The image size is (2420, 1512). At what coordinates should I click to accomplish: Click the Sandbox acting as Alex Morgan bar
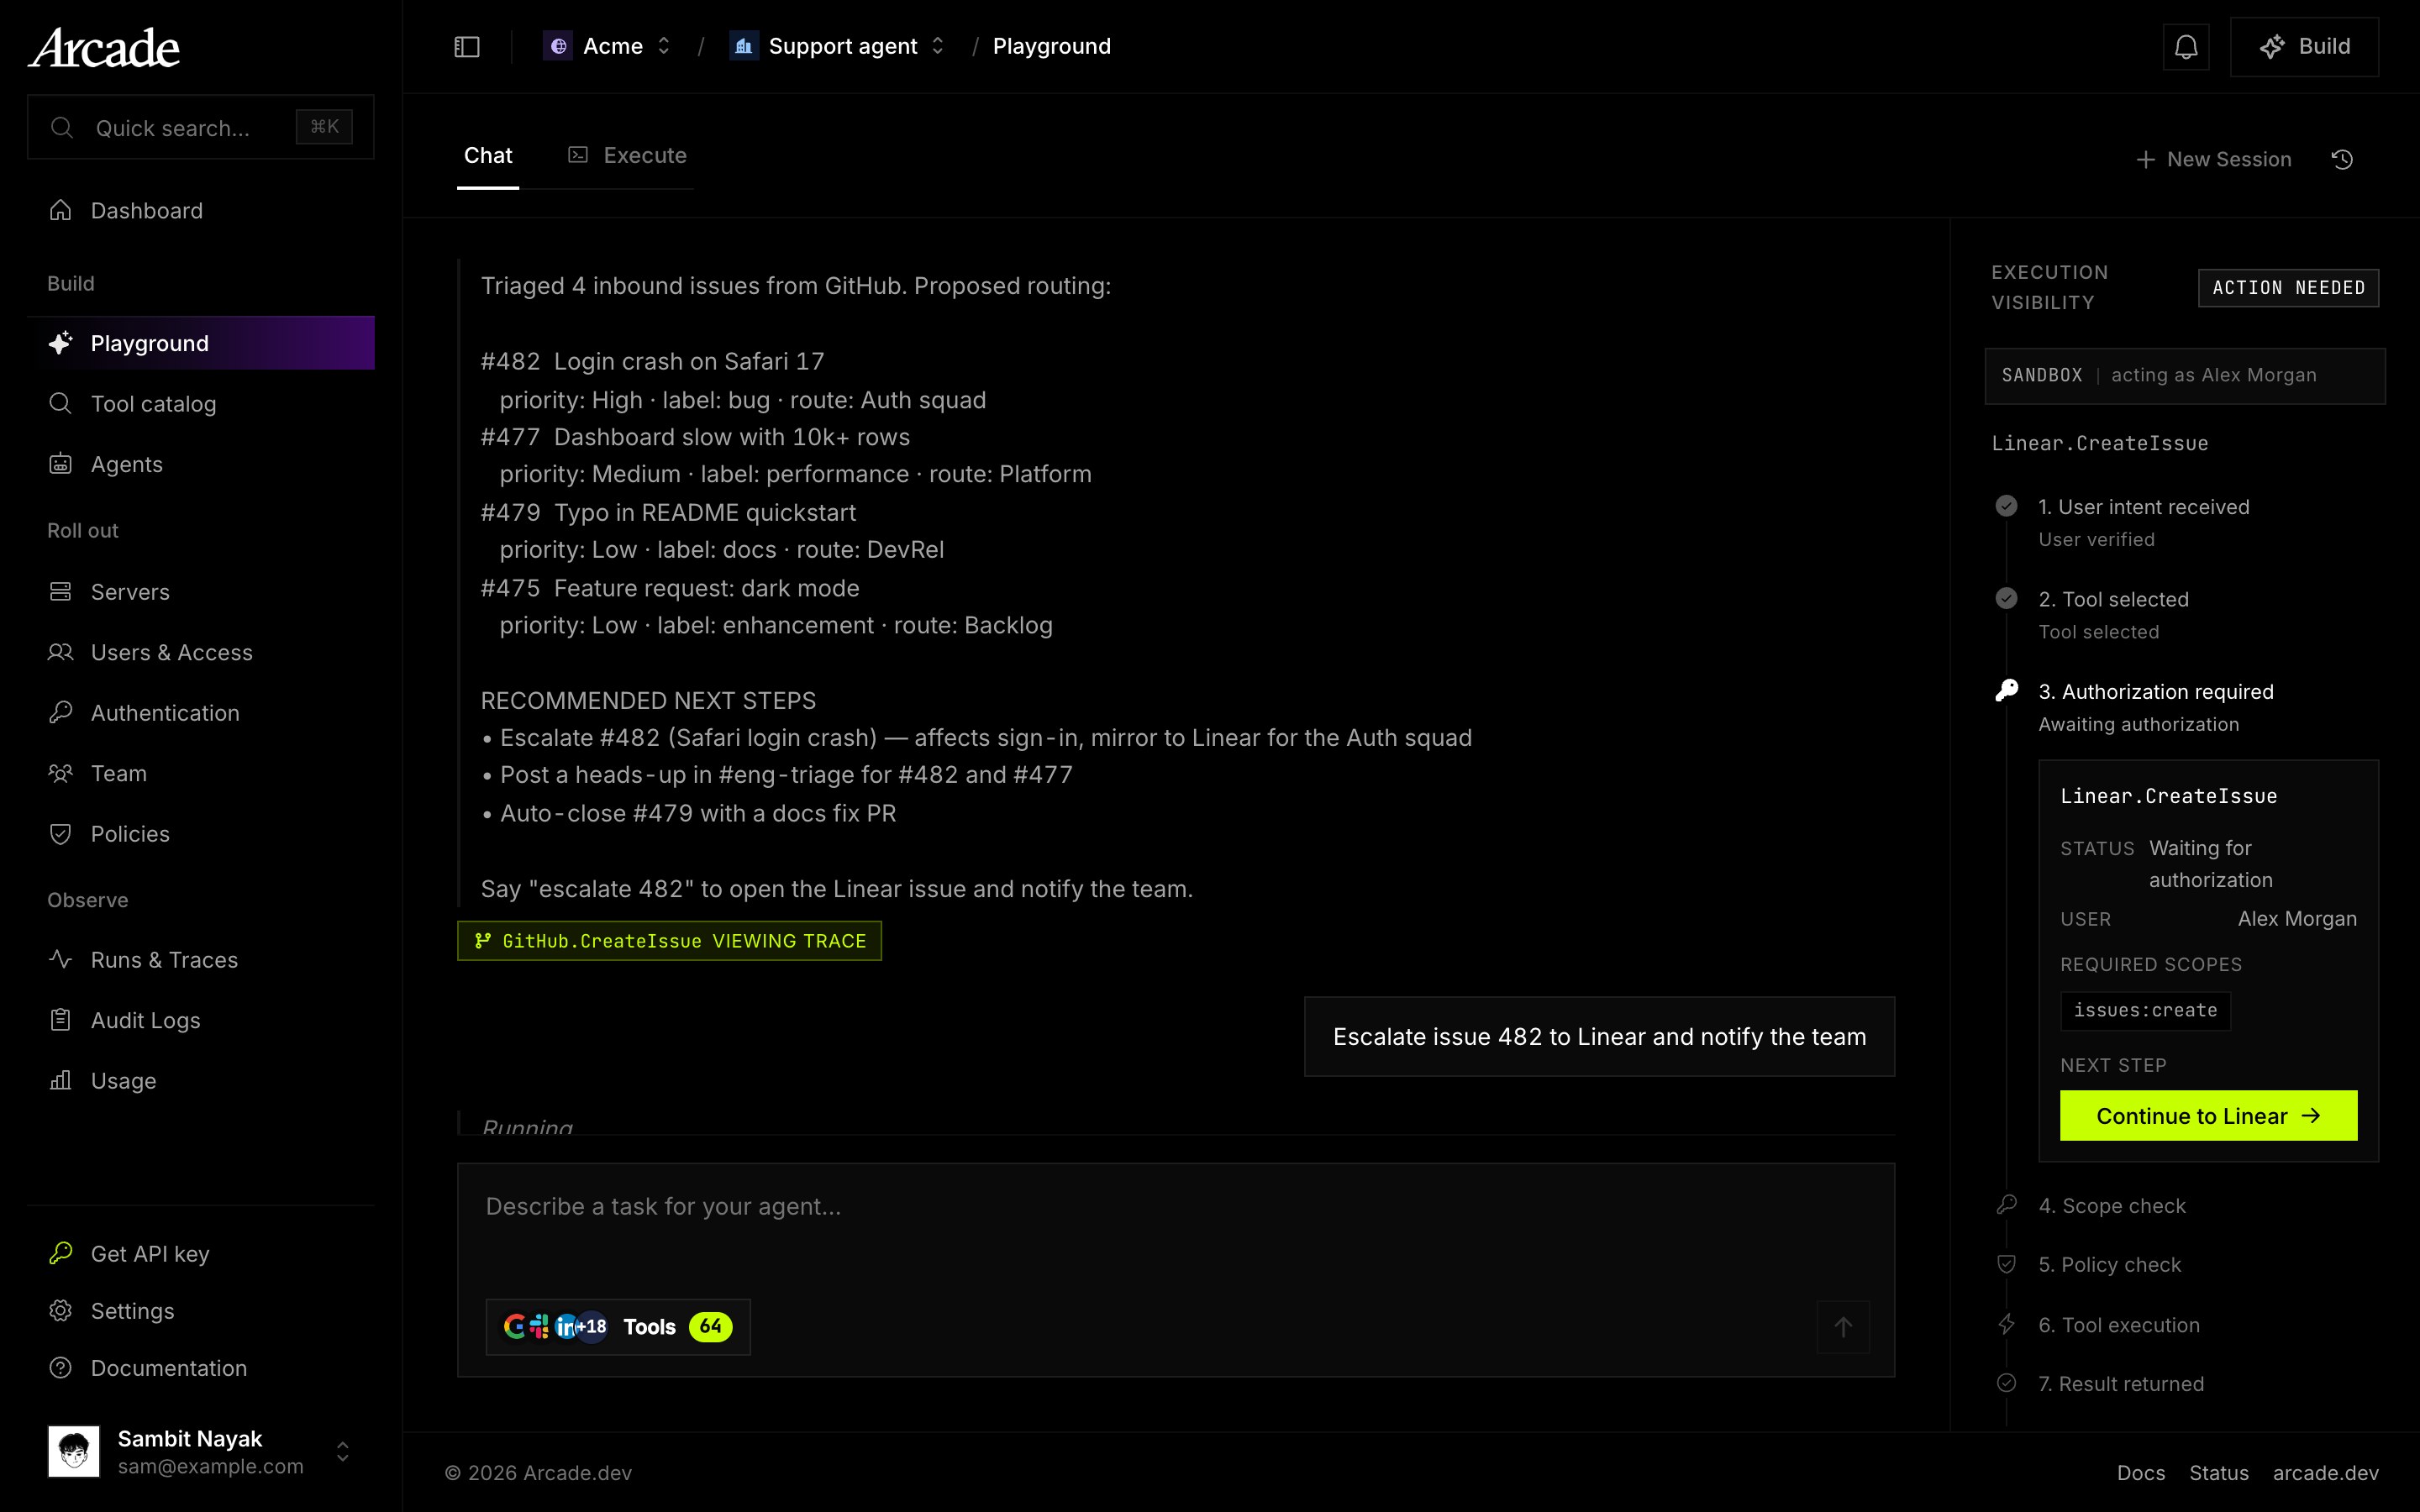2184,376
